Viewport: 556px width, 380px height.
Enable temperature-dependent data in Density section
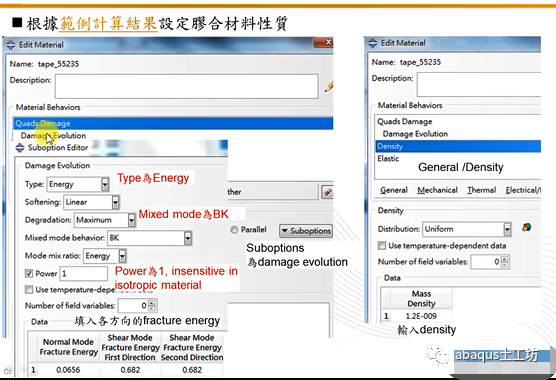click(x=382, y=245)
